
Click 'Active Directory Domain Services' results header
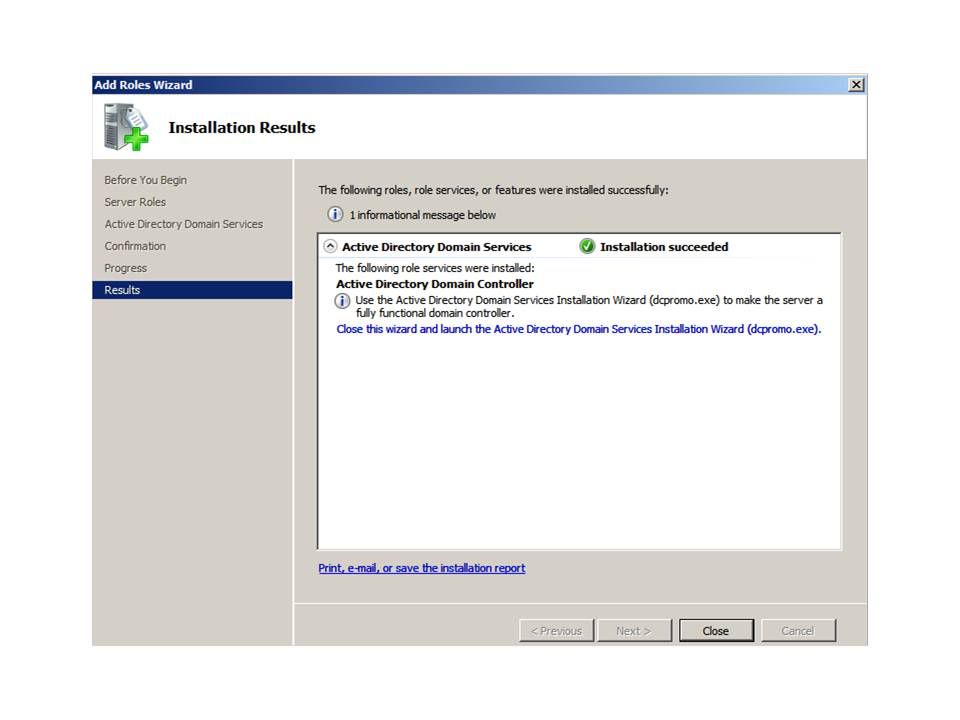[x=436, y=247]
